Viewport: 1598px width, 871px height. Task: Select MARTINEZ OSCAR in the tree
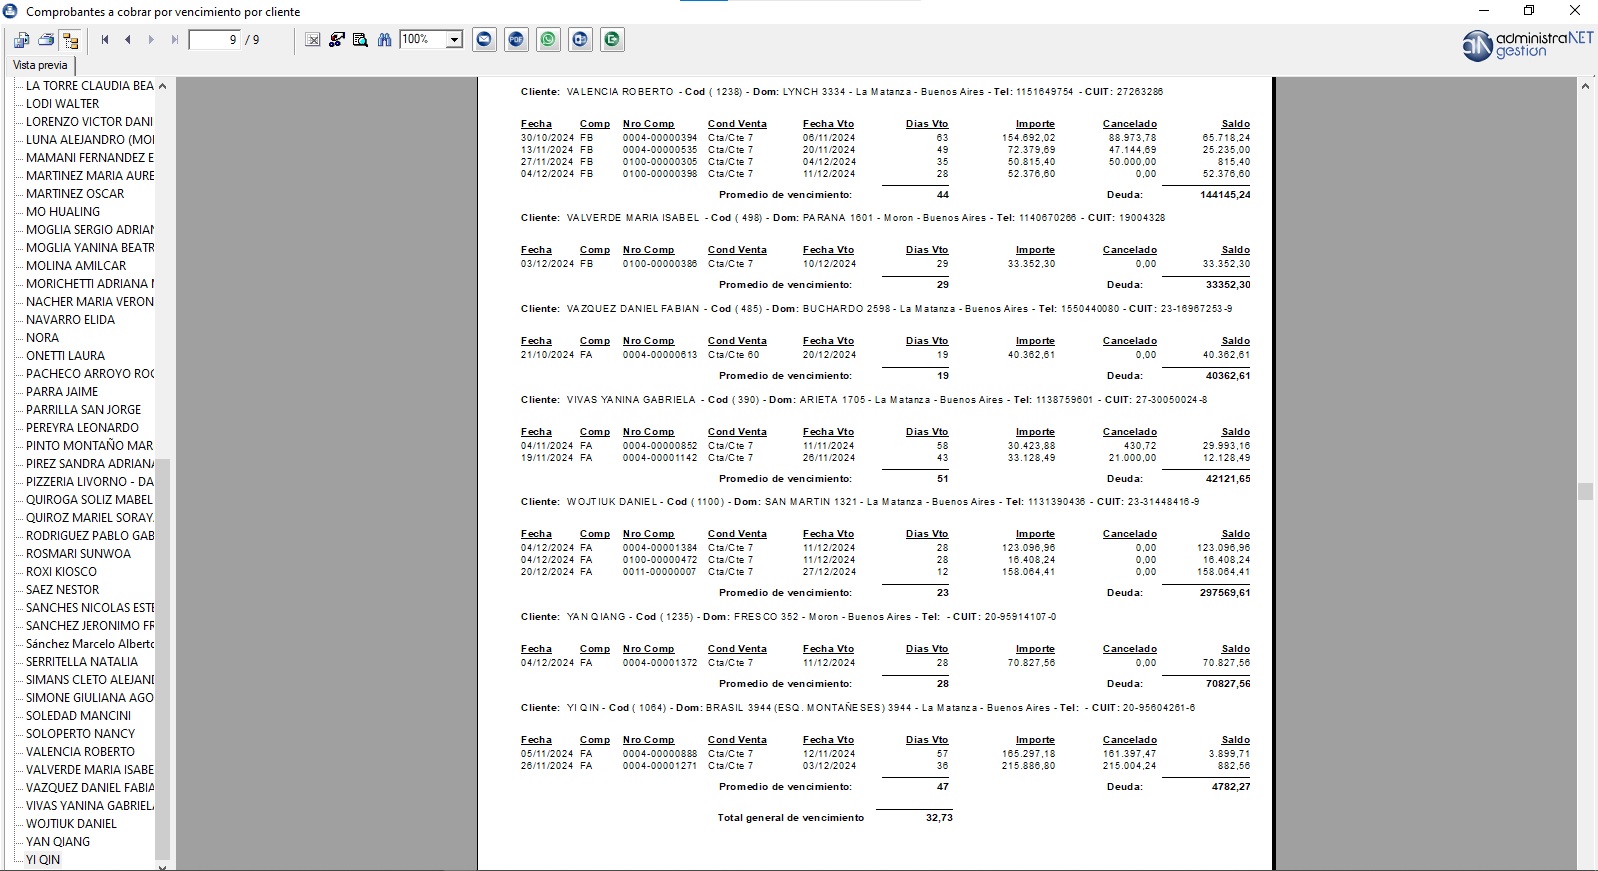pos(75,194)
